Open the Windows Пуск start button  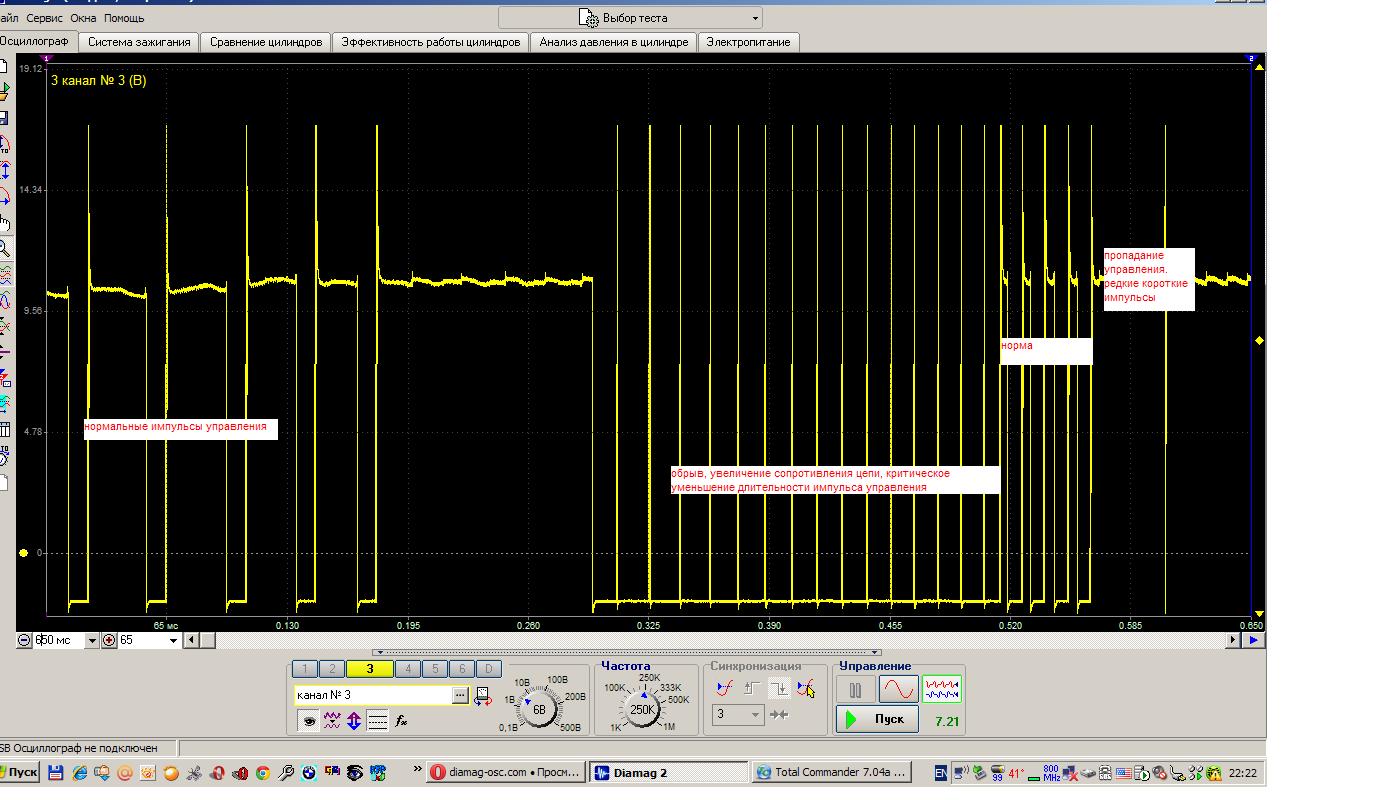click(x=19, y=772)
